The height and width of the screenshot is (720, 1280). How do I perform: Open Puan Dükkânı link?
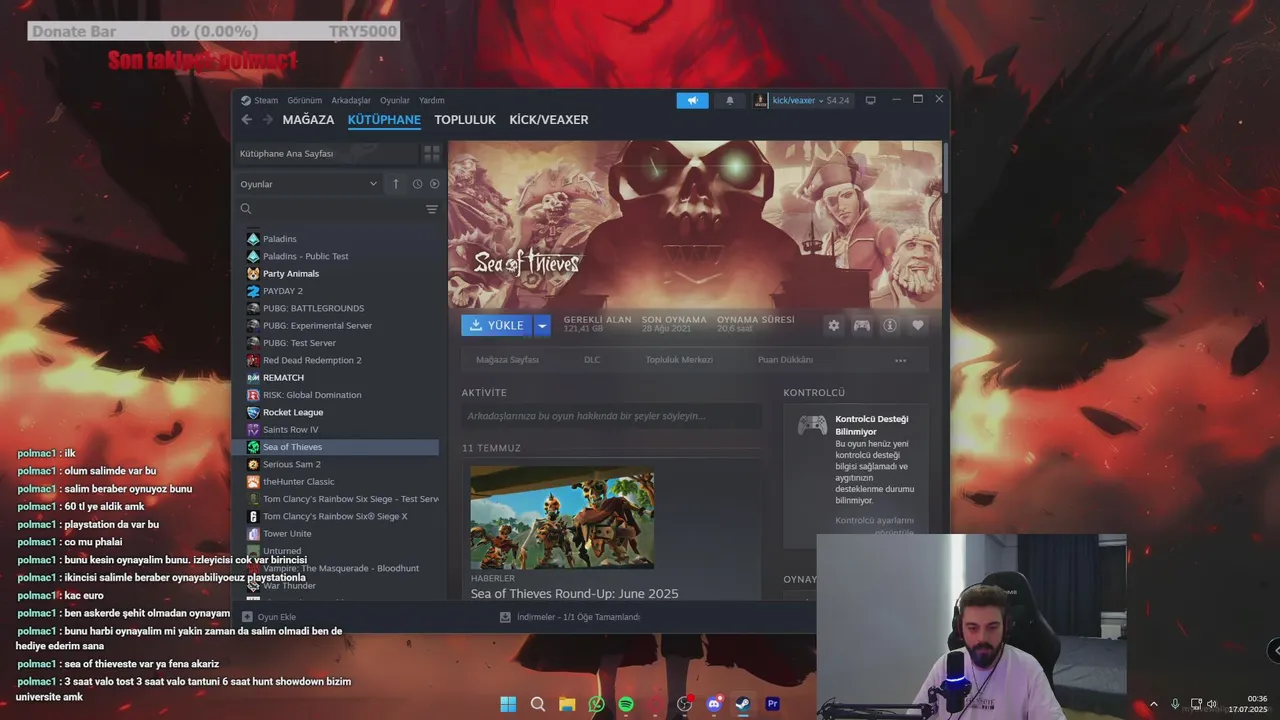[785, 360]
